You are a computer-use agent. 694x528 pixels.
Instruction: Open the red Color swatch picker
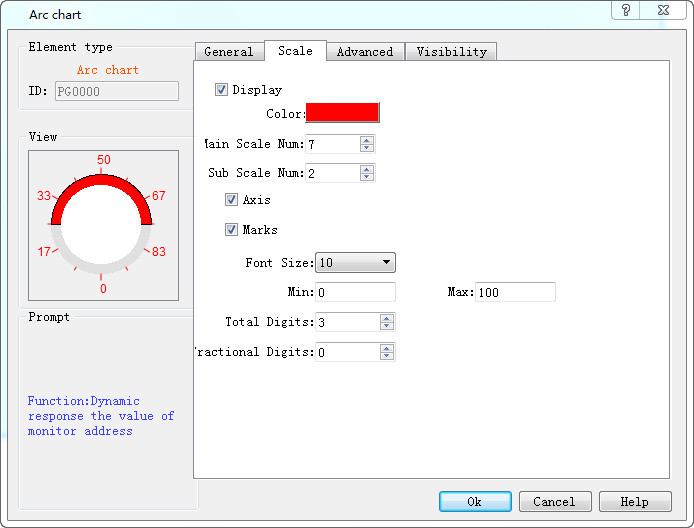(342, 112)
